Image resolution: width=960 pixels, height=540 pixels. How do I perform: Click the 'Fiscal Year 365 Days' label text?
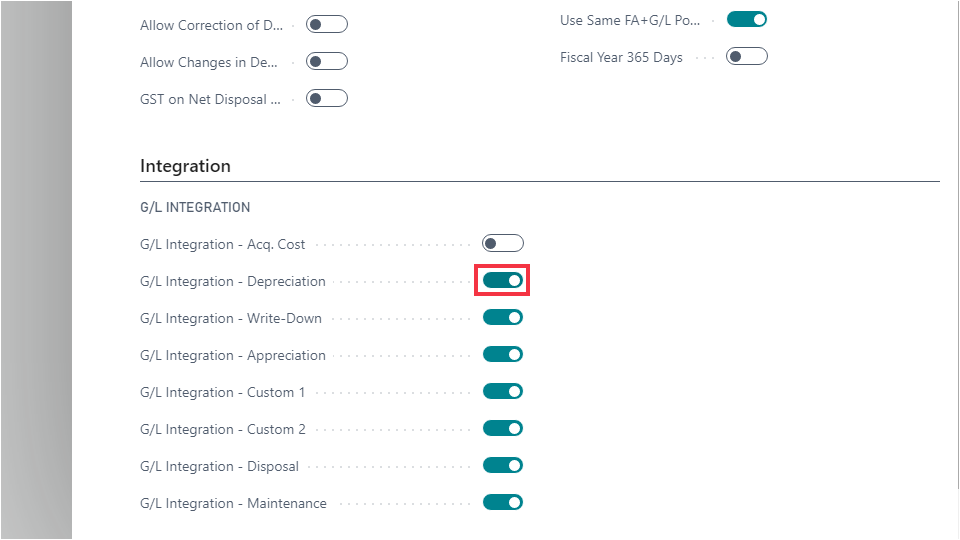coord(621,57)
